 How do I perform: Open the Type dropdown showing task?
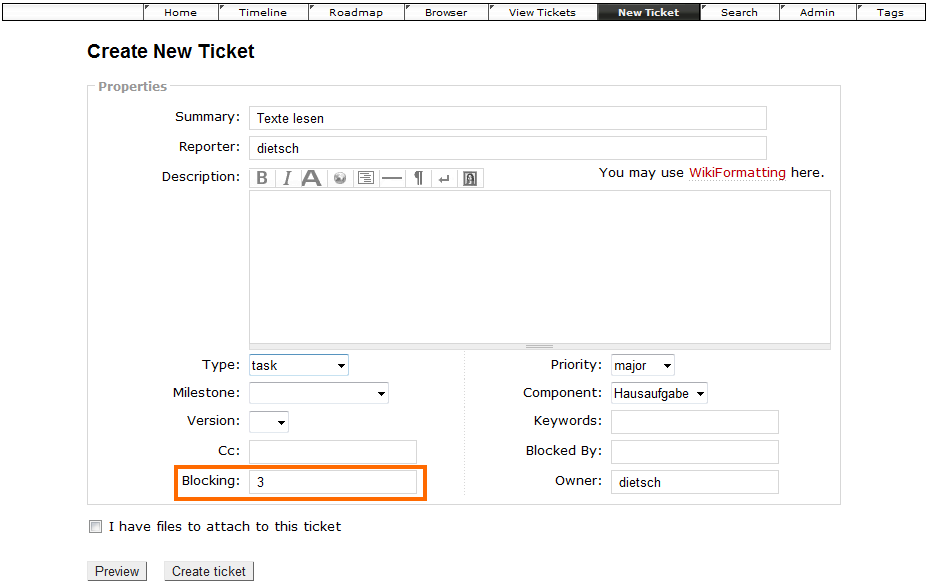tap(298, 365)
